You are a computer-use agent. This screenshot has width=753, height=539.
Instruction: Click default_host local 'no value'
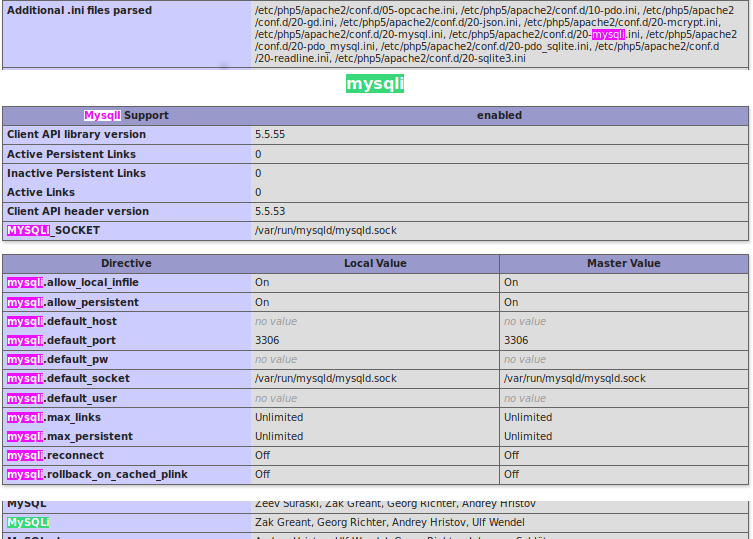276,321
